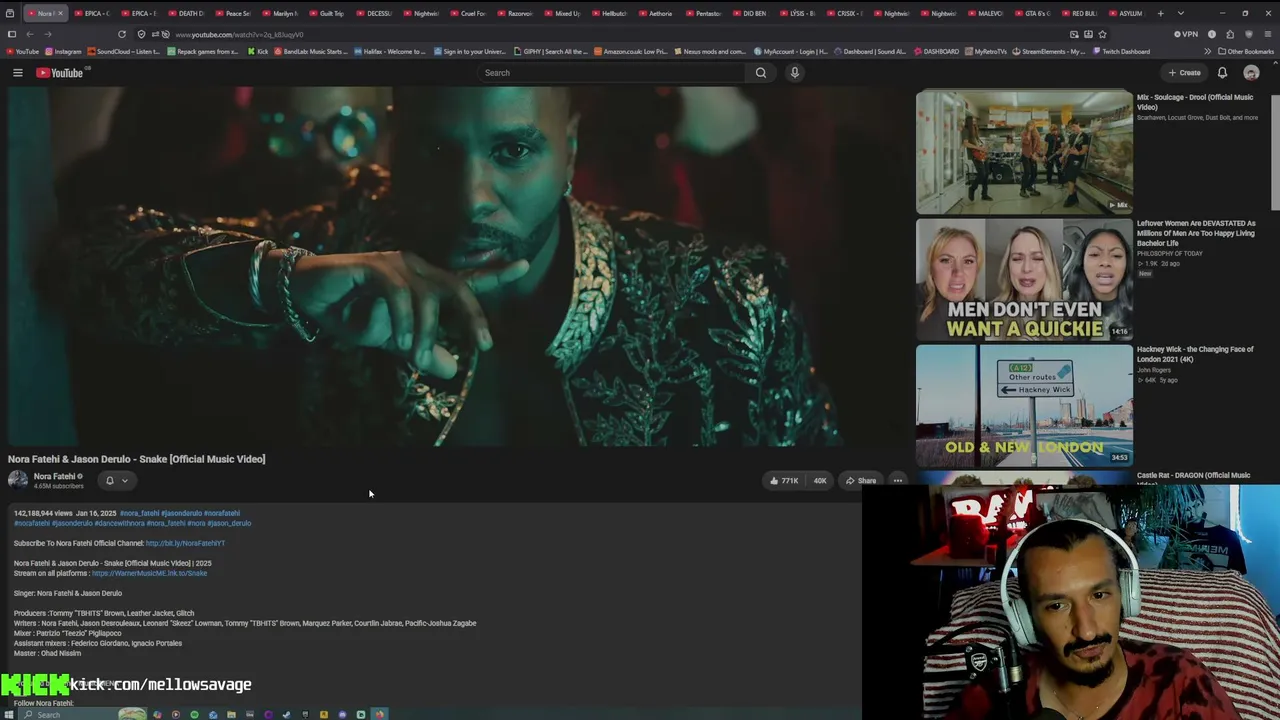Image resolution: width=1280 pixels, height=720 pixels.
Task: Type in the YouTube Search field
Action: tap(612, 73)
